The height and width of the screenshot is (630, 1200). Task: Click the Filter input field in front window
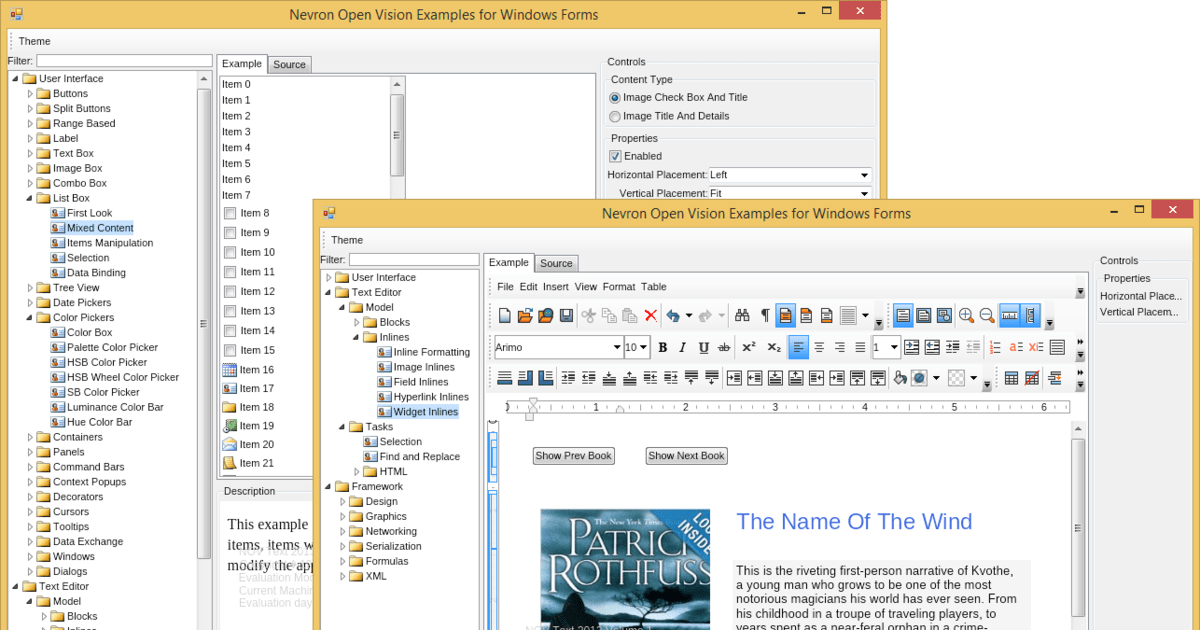414,260
